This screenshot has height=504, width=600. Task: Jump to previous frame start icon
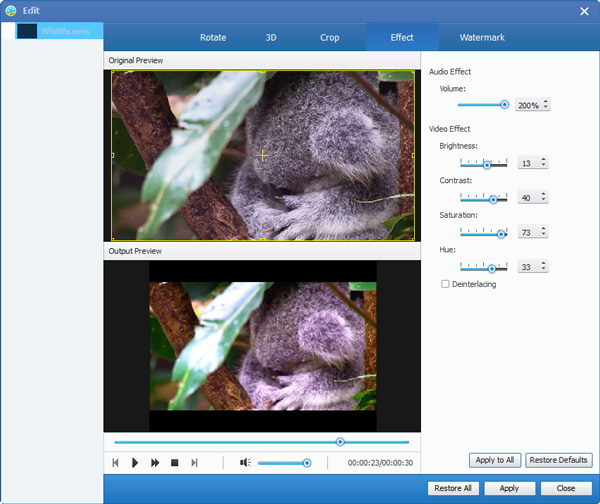coord(115,463)
